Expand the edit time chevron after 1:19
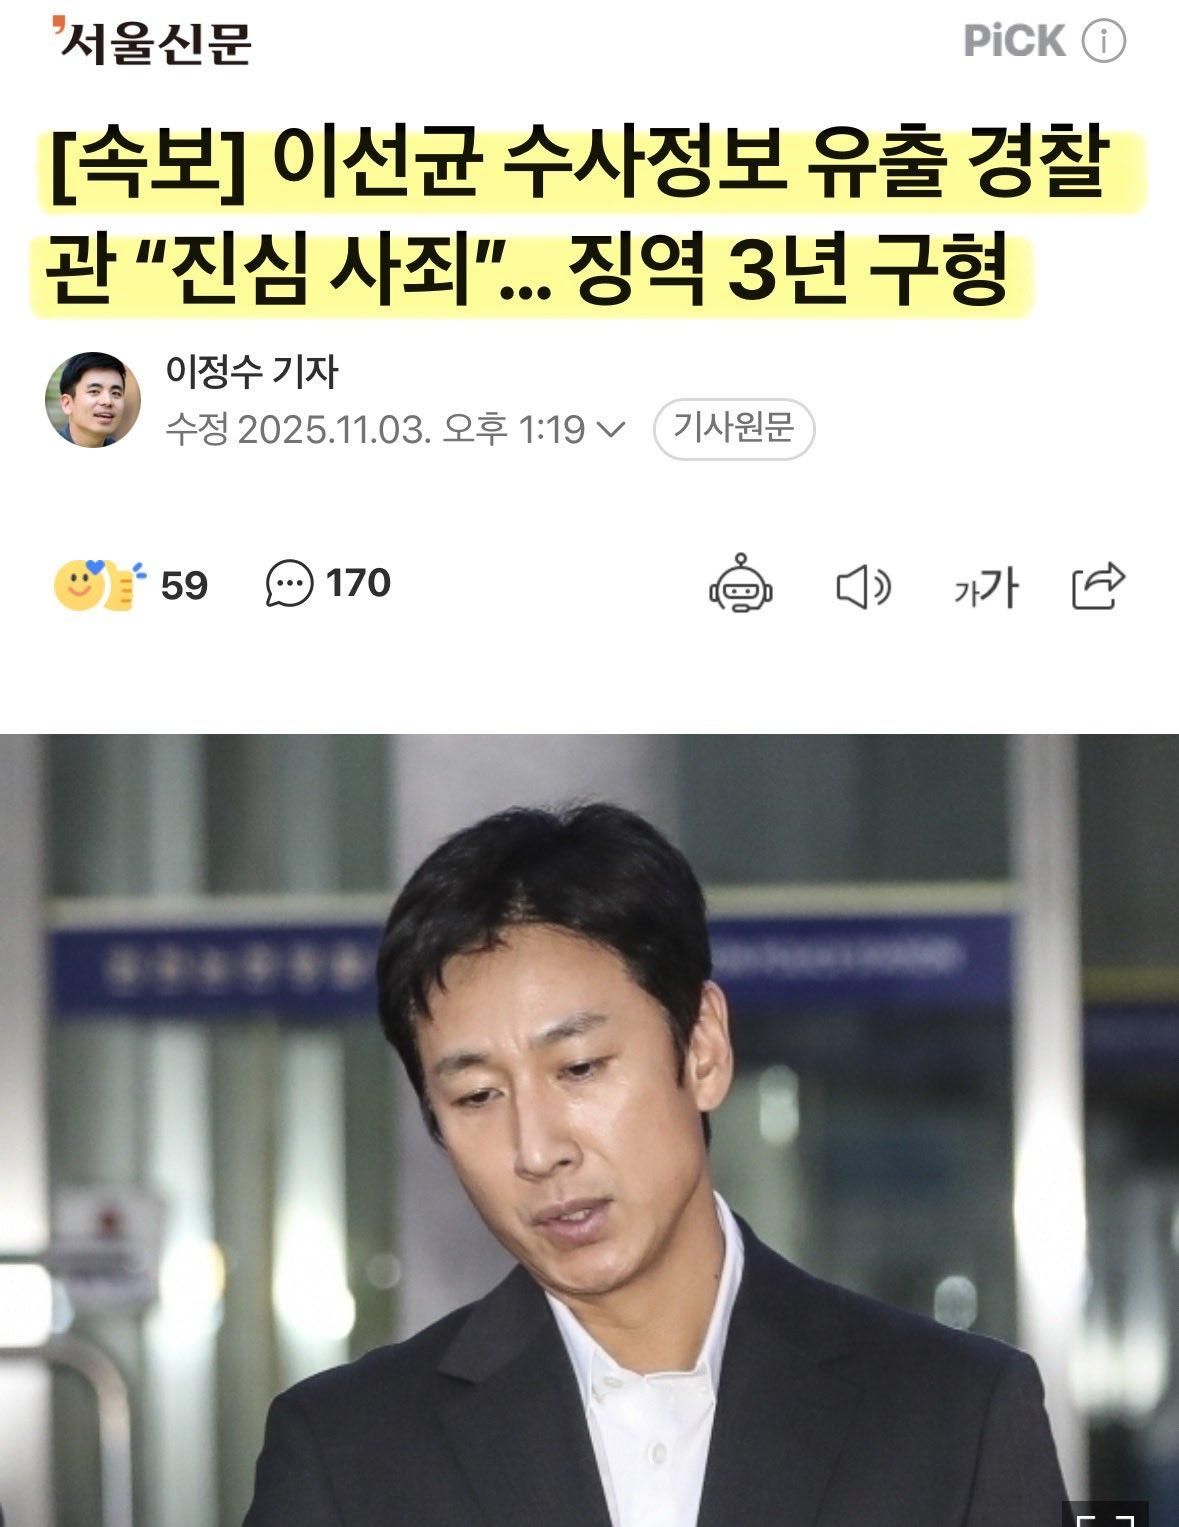The width and height of the screenshot is (1179, 1527). pos(609,430)
